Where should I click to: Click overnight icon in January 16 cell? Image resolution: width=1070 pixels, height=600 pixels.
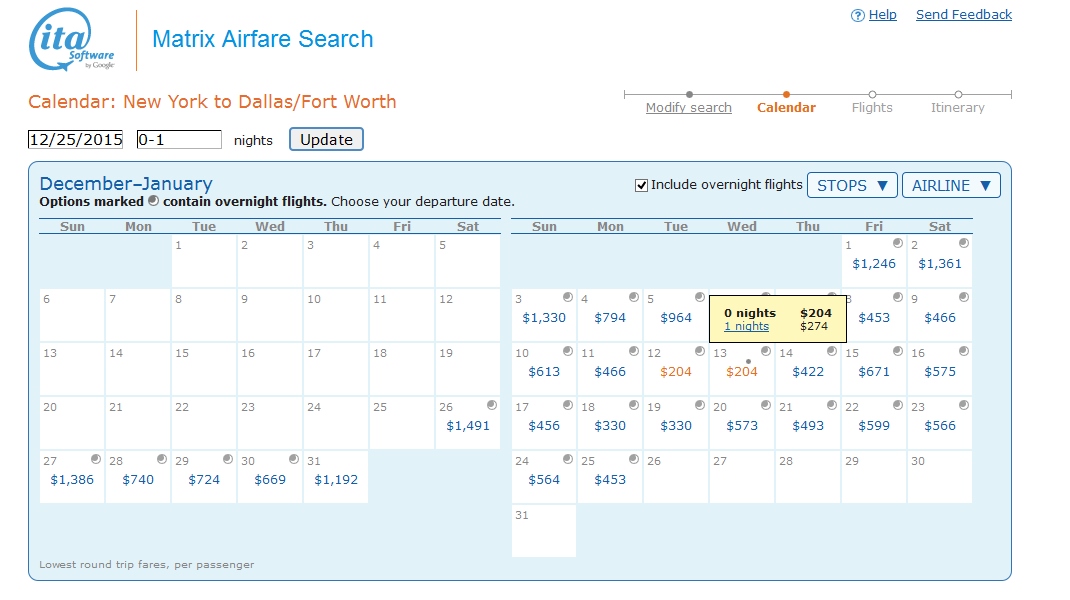coord(963,351)
